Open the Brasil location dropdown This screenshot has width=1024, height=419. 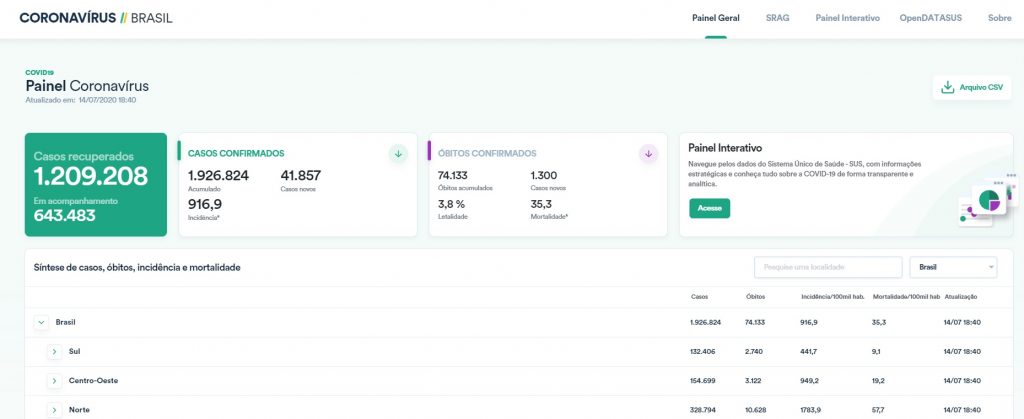point(953,267)
